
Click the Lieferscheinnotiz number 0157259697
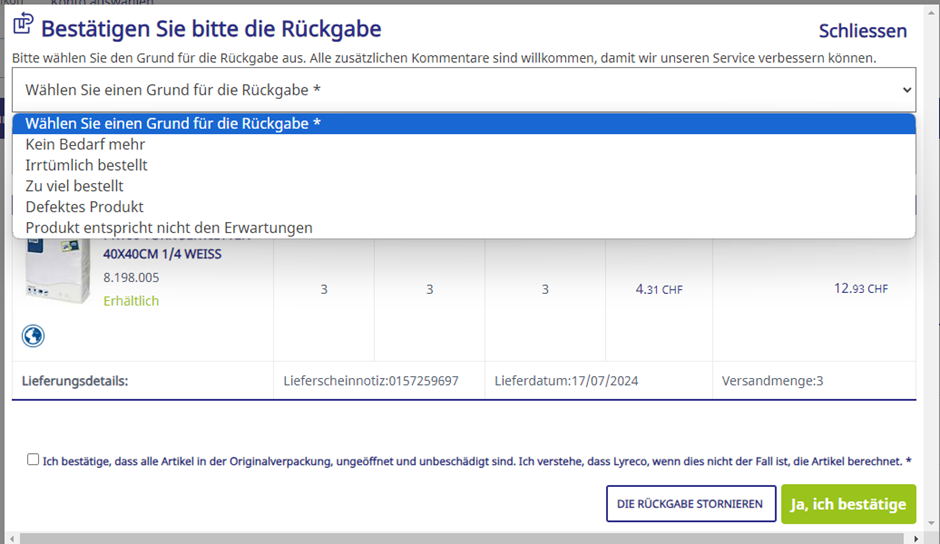[x=422, y=381]
